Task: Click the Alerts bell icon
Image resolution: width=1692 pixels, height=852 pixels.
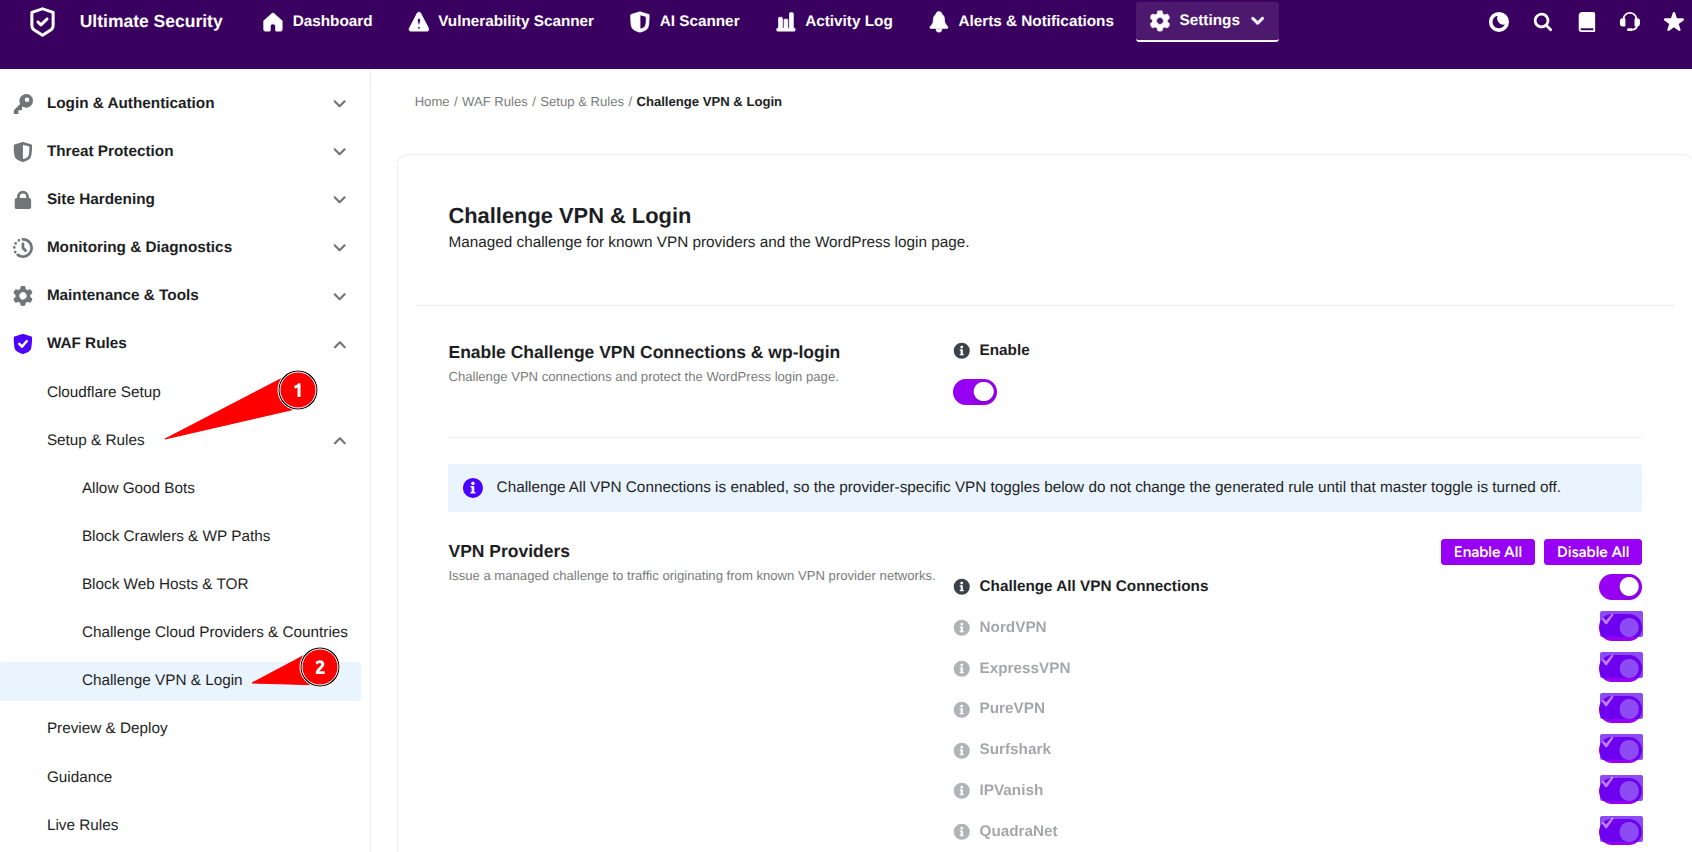Action: click(x=938, y=22)
